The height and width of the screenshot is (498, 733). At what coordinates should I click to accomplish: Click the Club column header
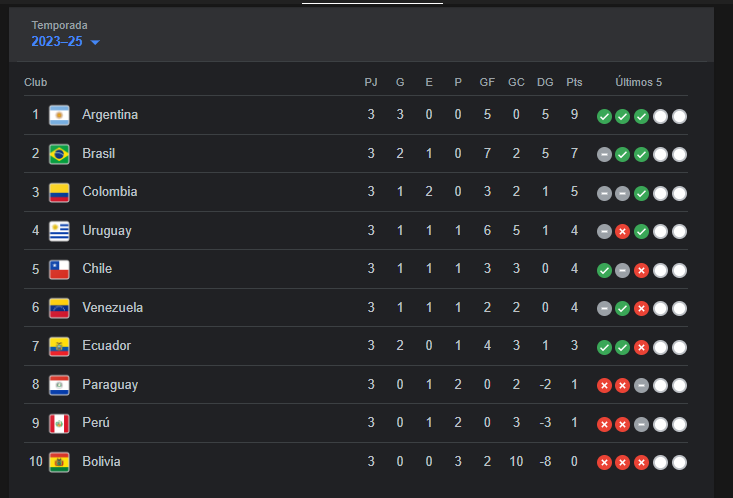pos(36,82)
